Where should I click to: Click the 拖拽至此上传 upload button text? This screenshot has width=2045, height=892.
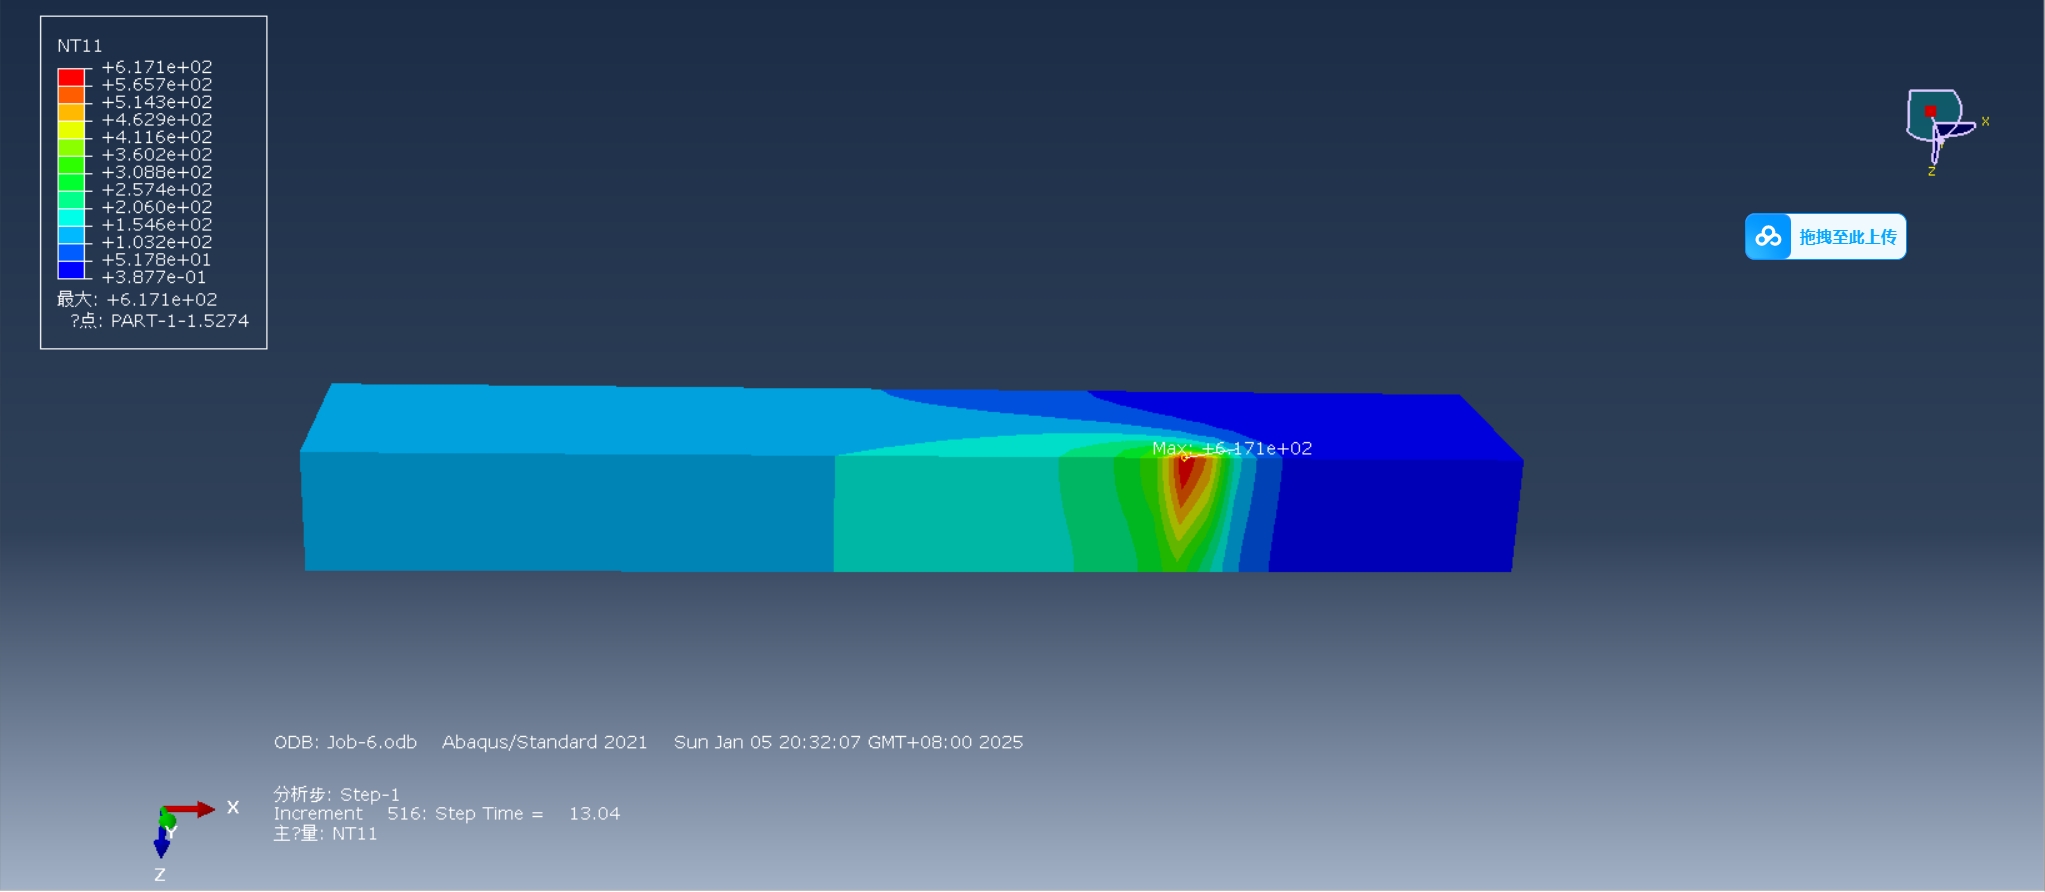(1847, 237)
